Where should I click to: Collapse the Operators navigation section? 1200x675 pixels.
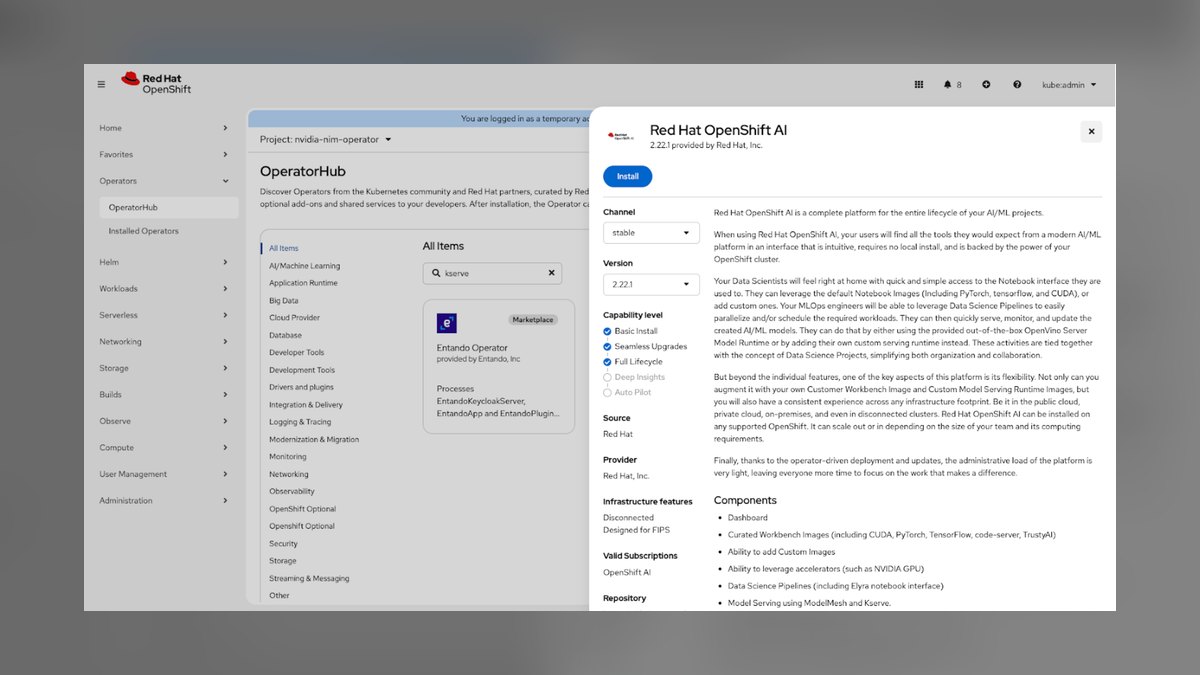click(164, 181)
